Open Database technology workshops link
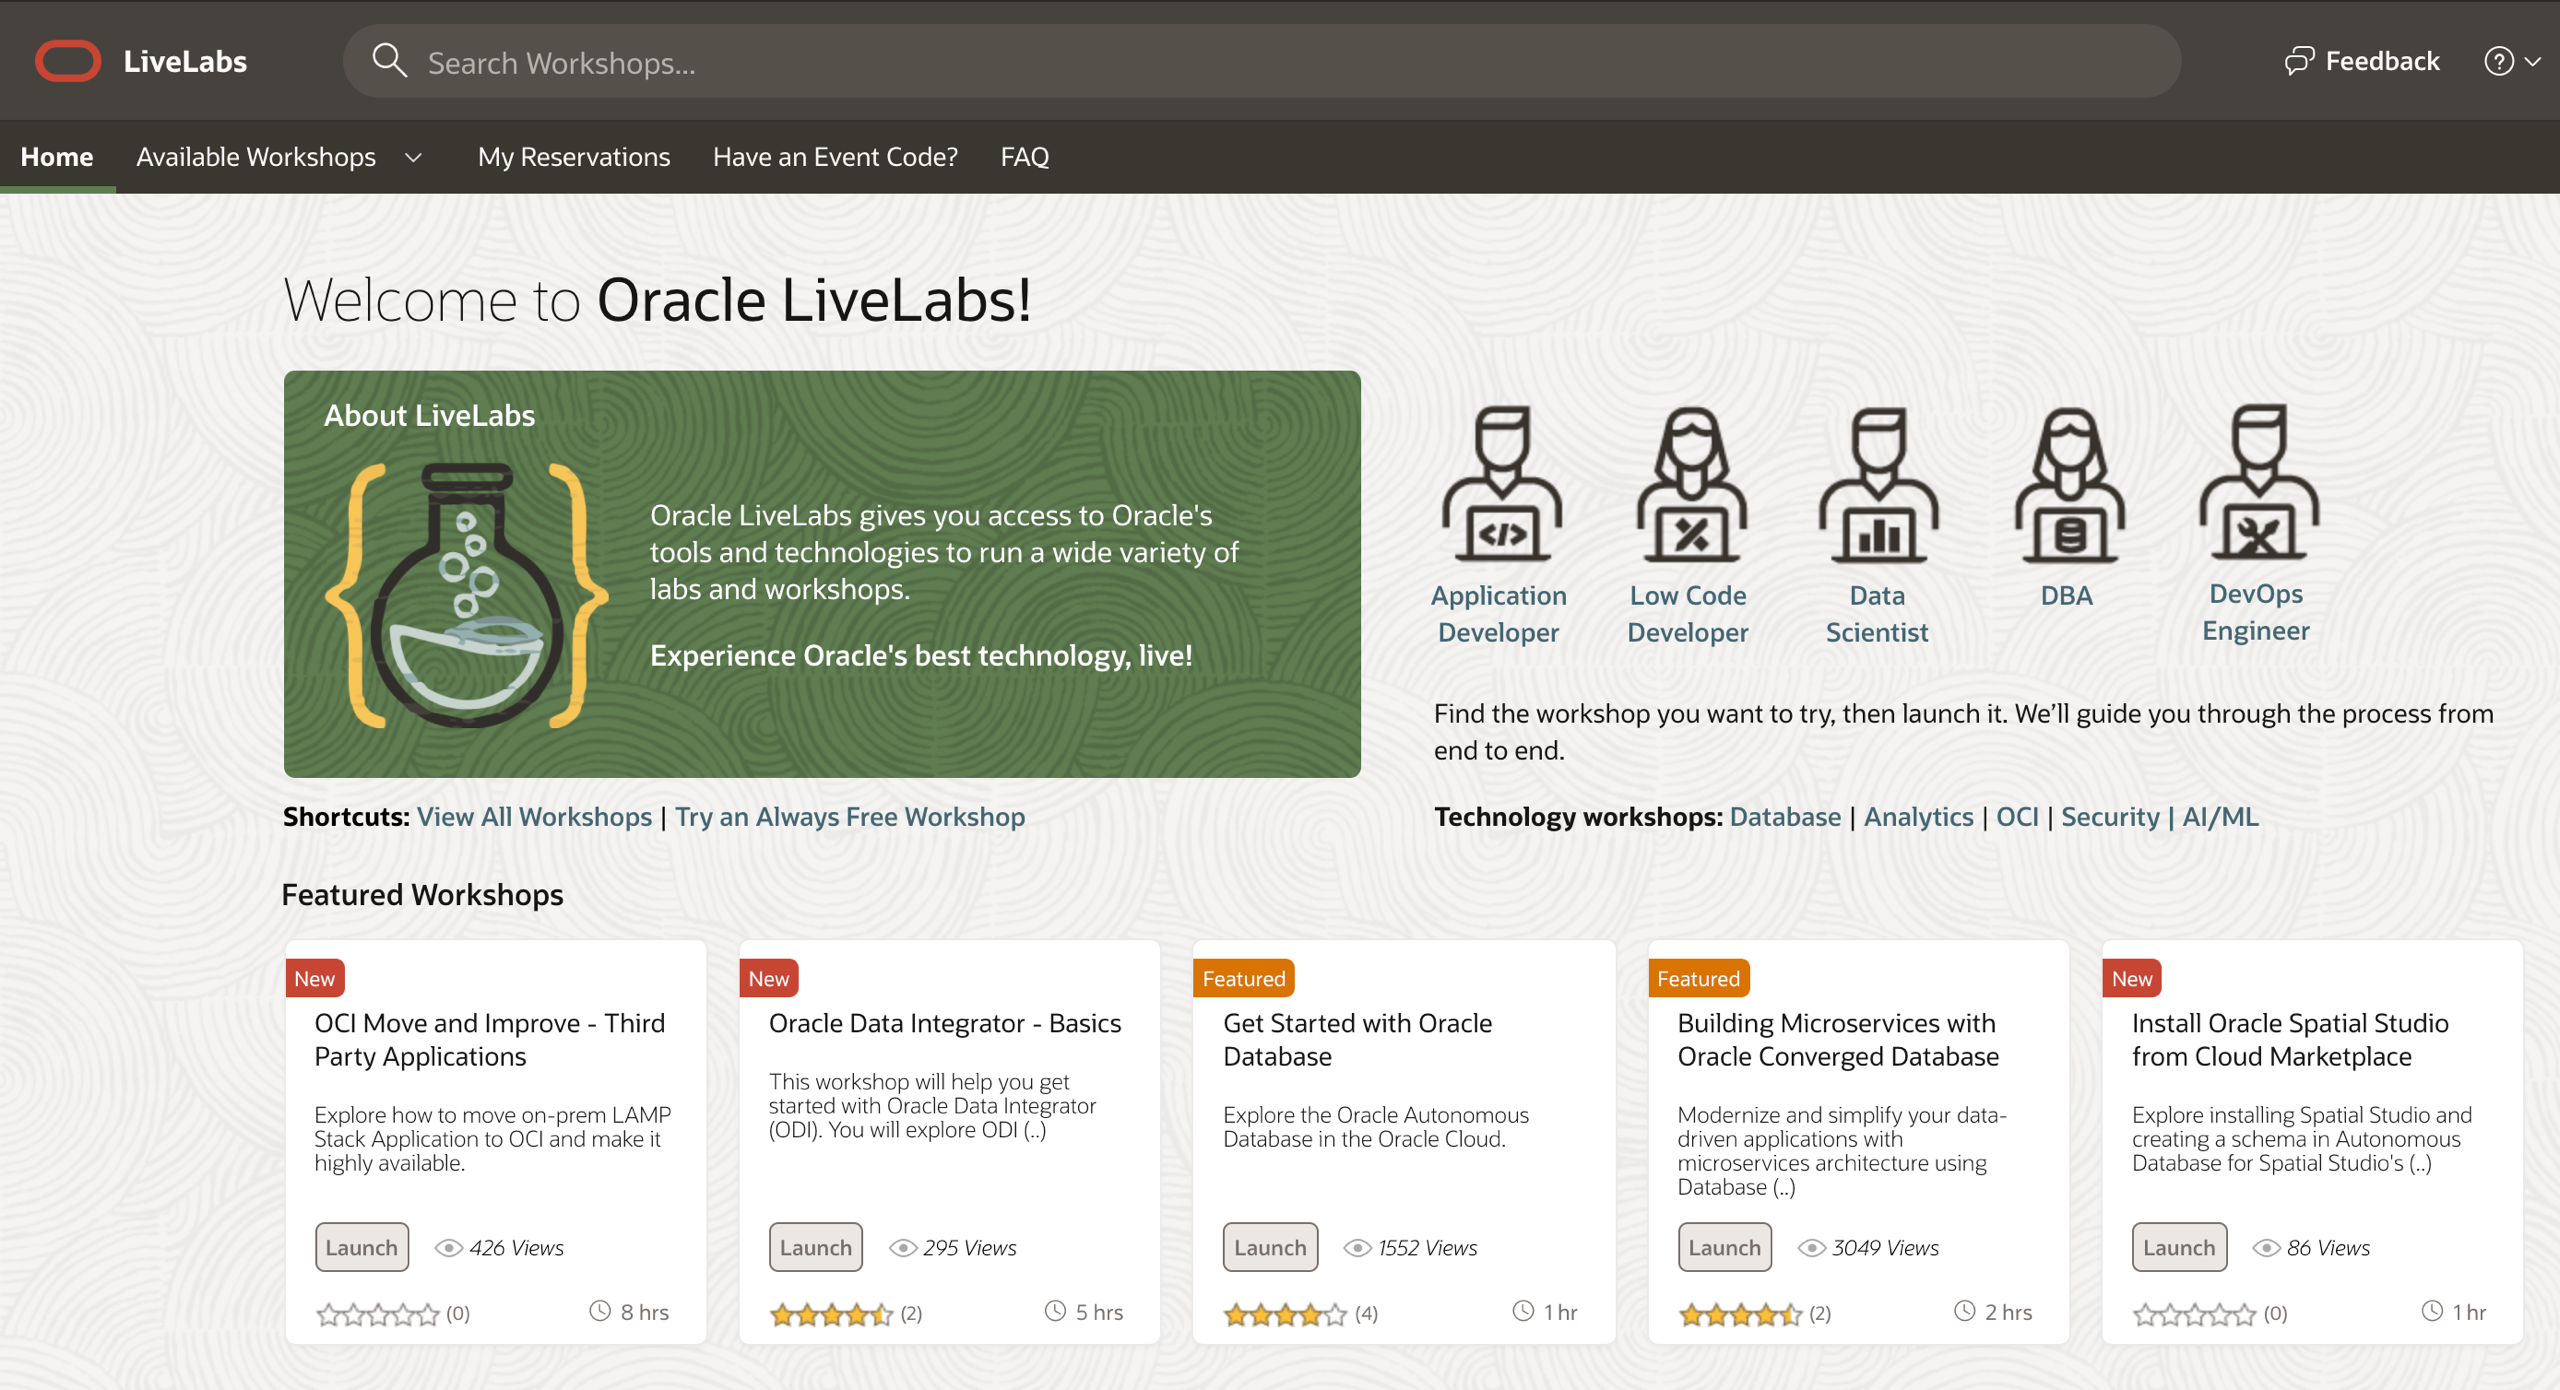This screenshot has height=1390, width=2560. [x=1785, y=816]
